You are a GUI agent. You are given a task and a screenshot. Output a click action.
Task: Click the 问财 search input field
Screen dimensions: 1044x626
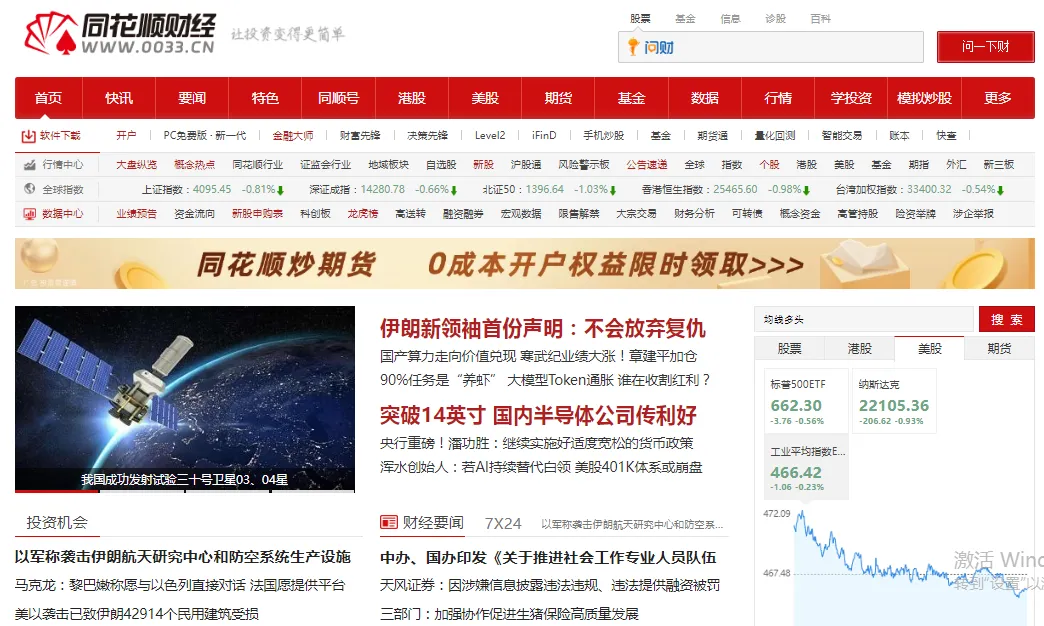(x=771, y=47)
